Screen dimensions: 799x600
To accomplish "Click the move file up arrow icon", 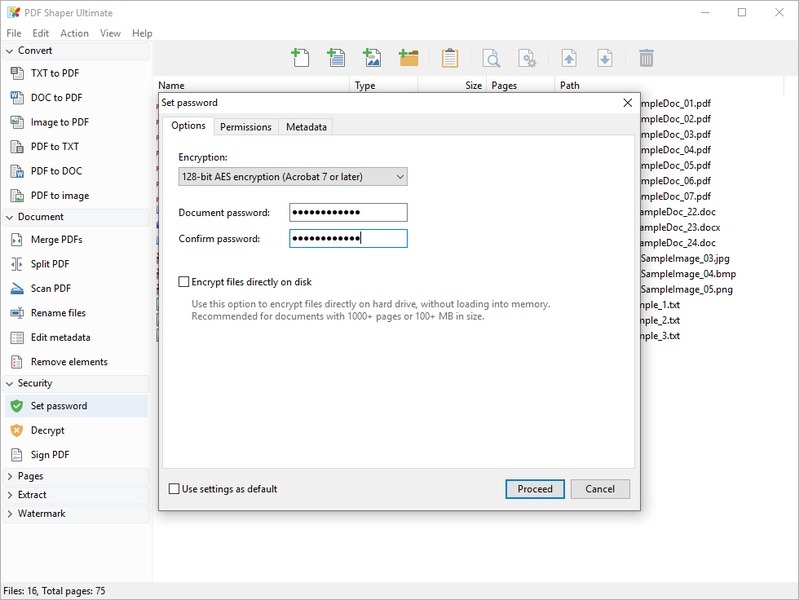I will click(x=568, y=58).
